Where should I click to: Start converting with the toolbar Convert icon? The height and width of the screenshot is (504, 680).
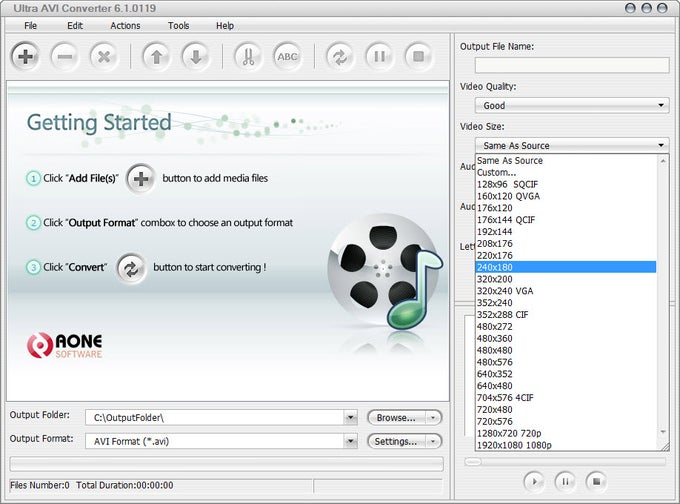(x=340, y=56)
